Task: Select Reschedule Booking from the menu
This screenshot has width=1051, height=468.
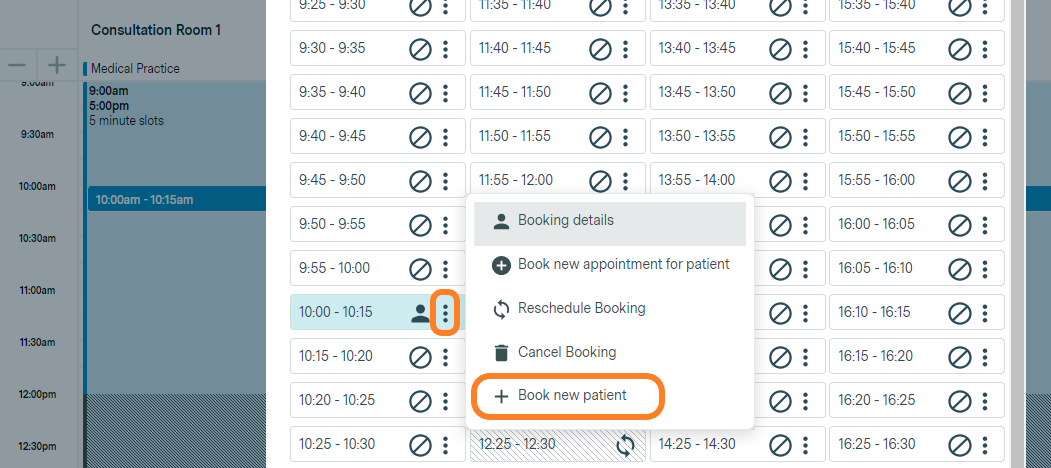Action: point(609,309)
